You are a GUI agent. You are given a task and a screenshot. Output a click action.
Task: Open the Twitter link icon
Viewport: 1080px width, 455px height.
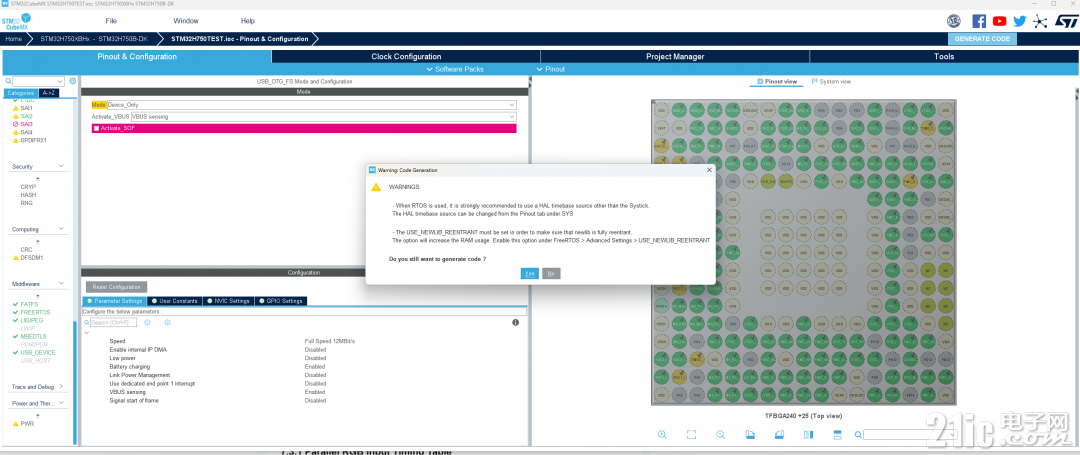point(1019,21)
